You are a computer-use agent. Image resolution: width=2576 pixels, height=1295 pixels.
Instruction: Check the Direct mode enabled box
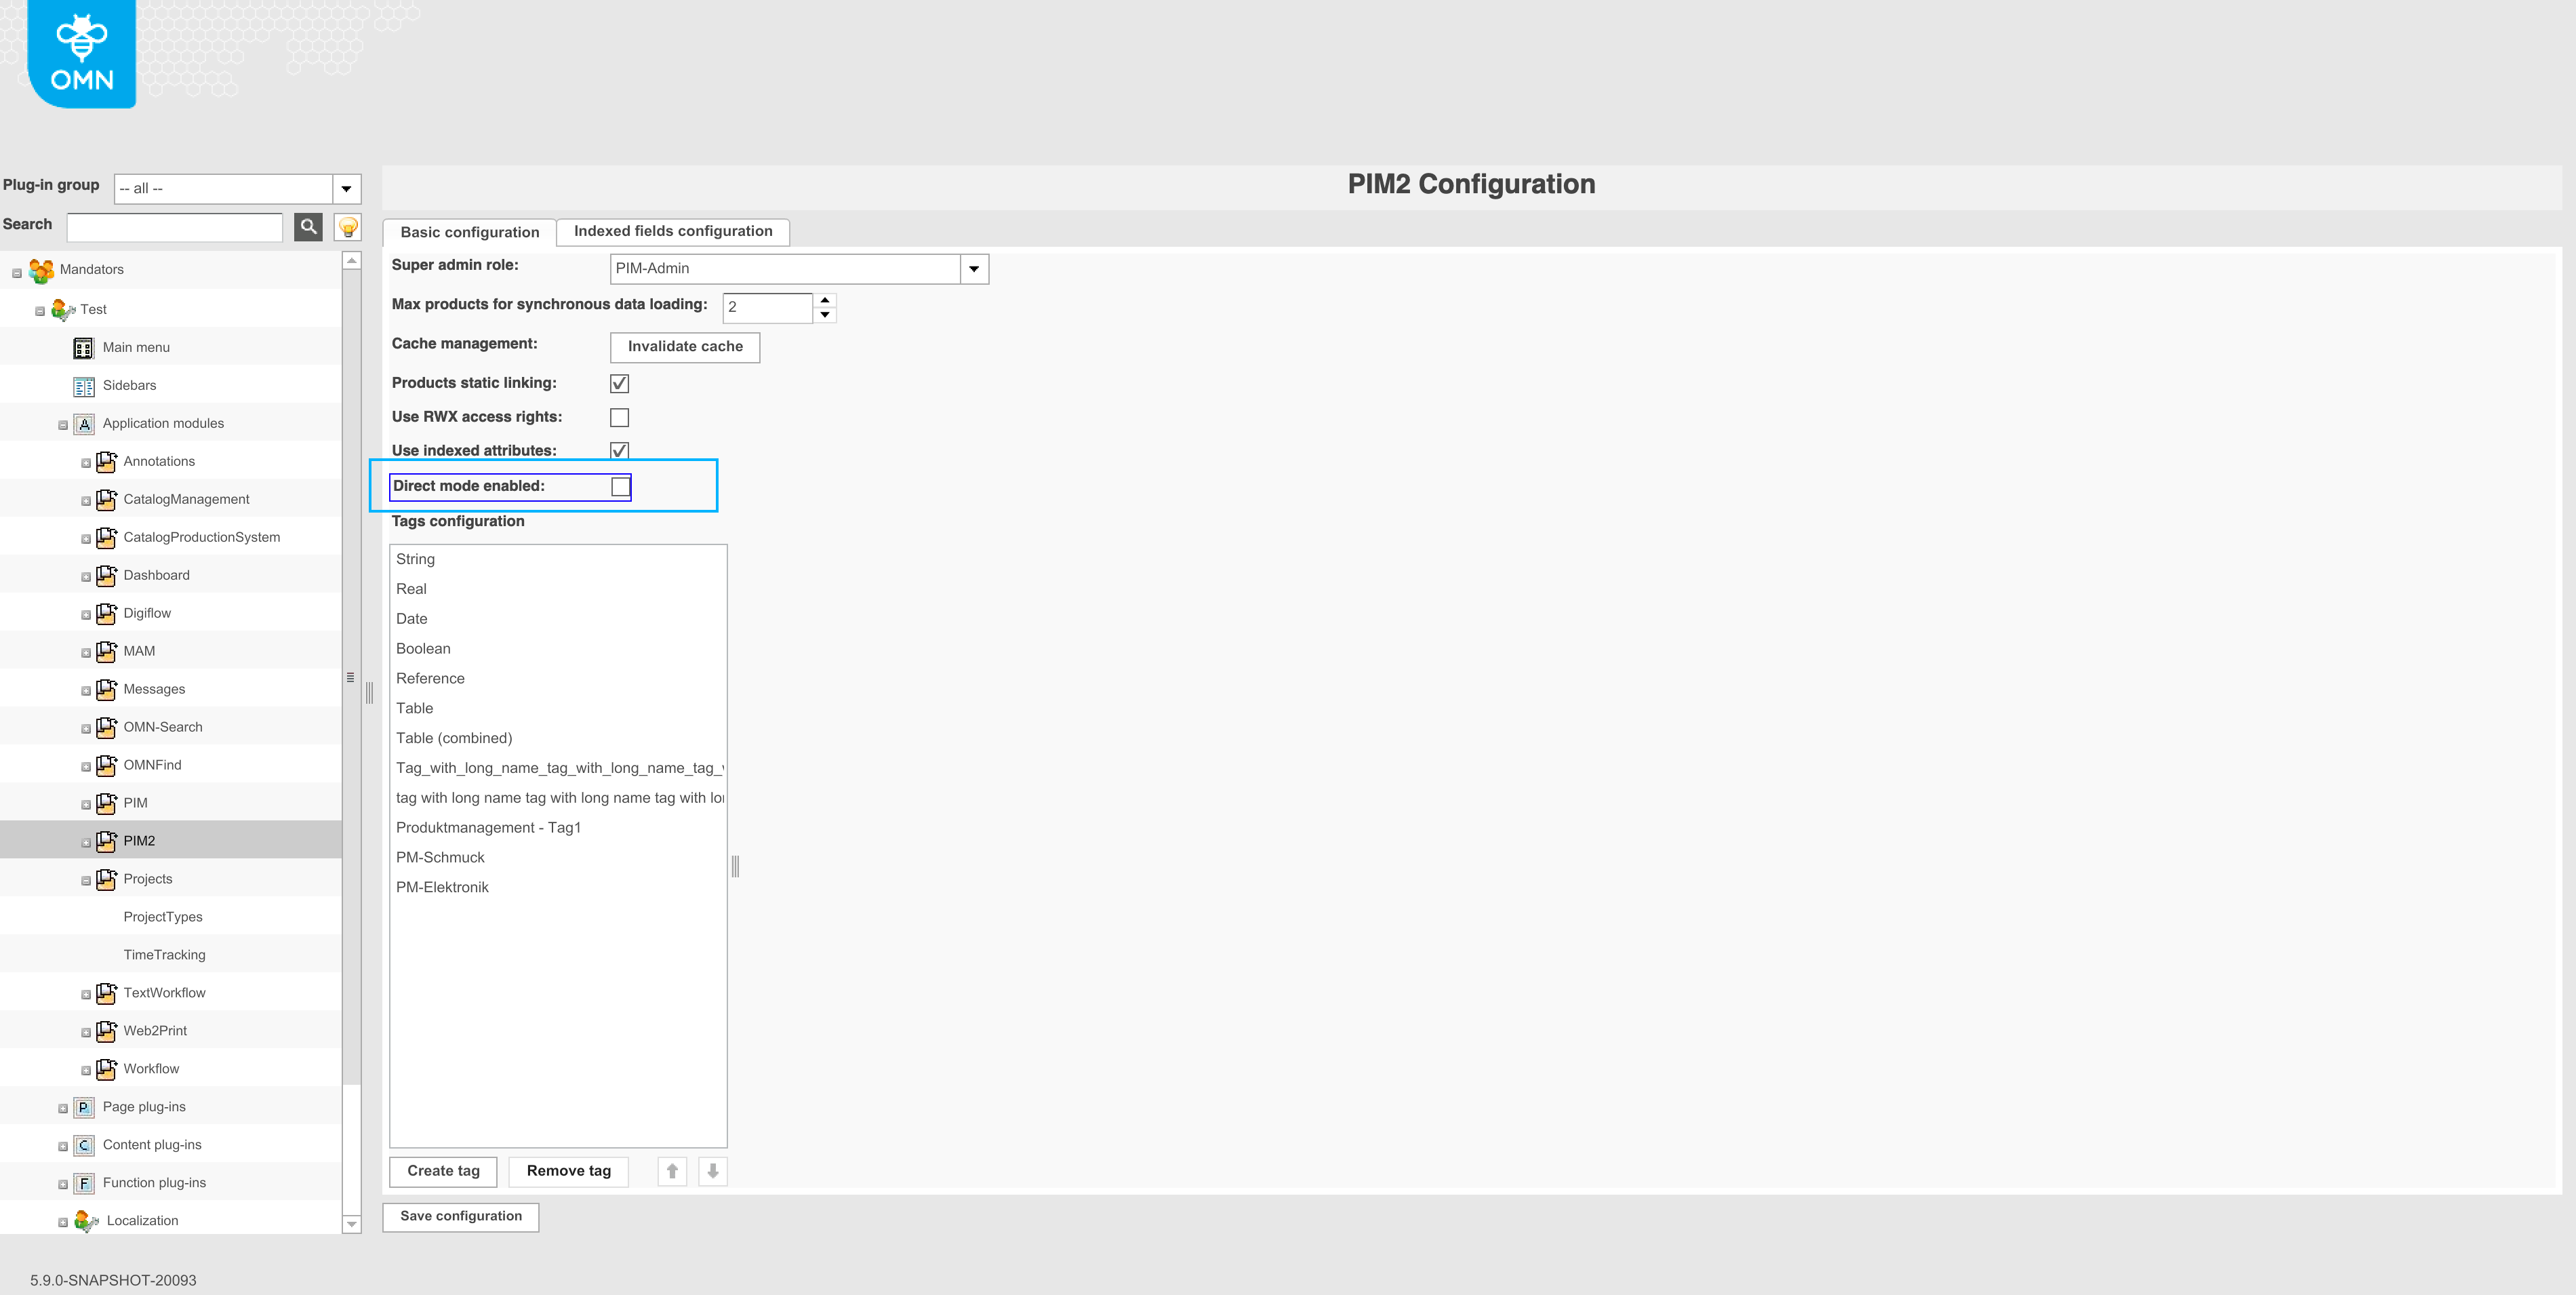pos(620,487)
